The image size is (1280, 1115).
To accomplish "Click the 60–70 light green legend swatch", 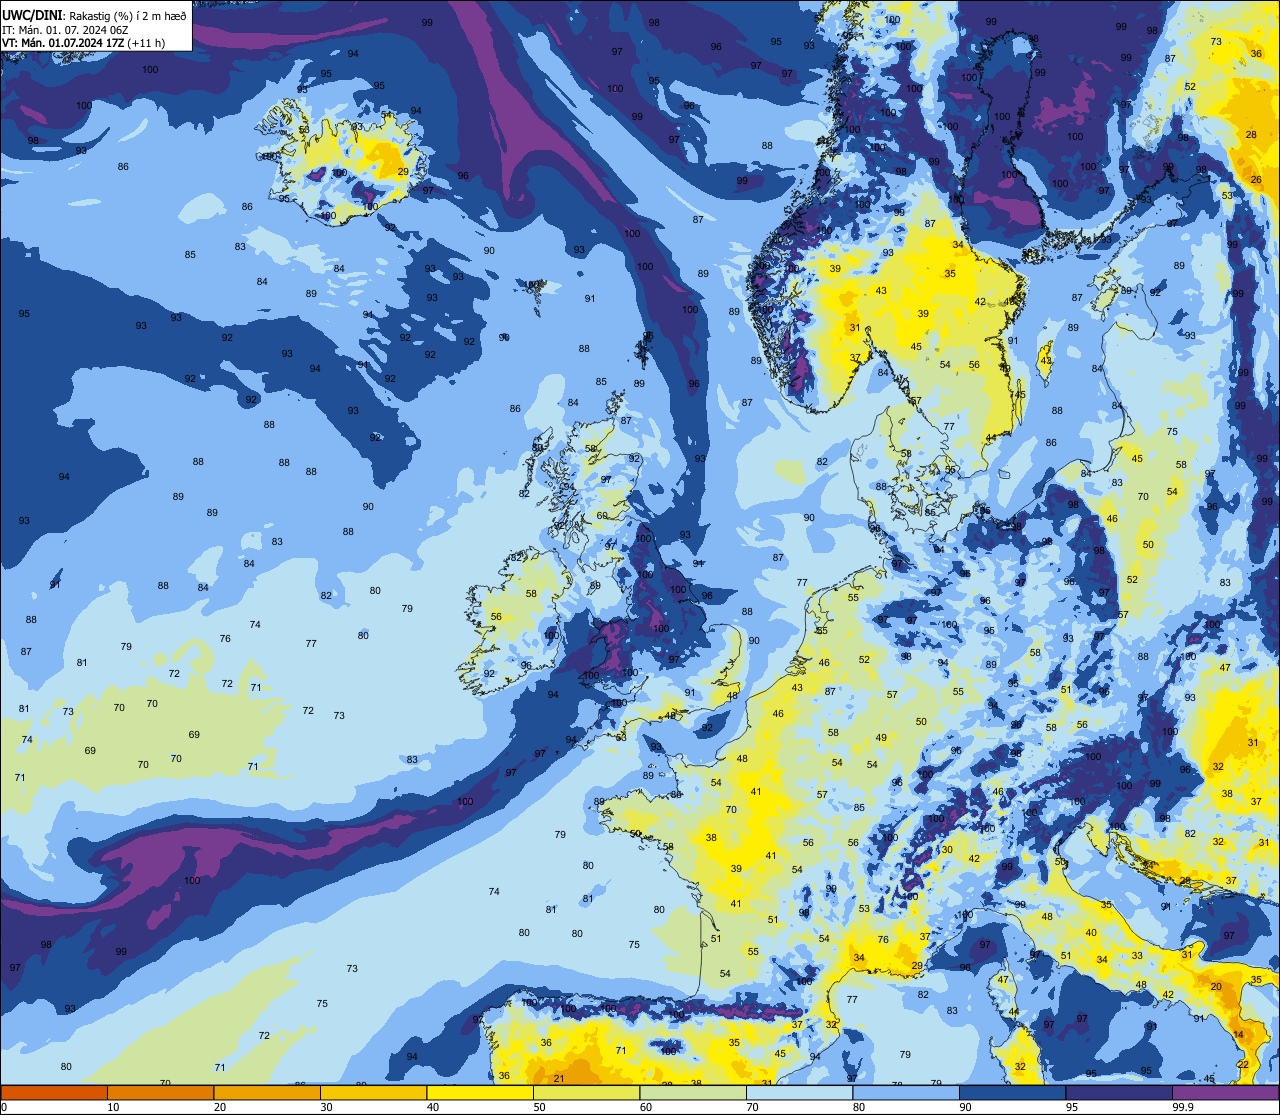I will (x=693, y=1093).
